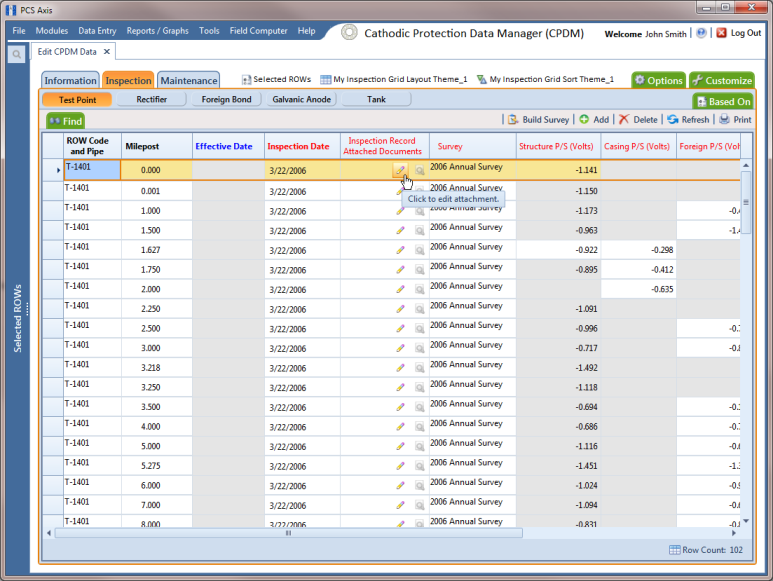Open the File menu
773x581 pixels.
19,31
